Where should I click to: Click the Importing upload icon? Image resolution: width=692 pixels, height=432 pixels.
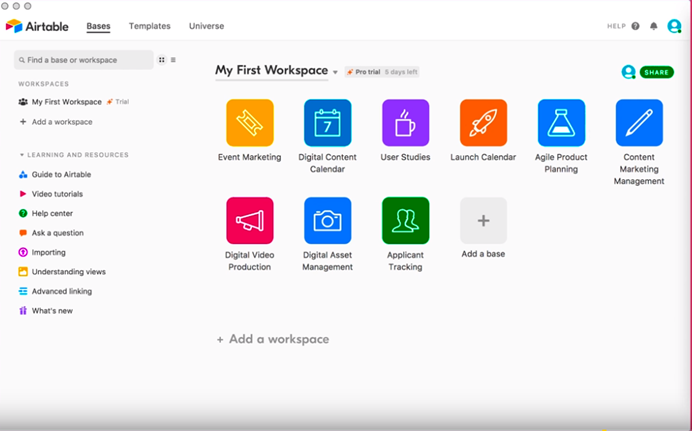pos(23,252)
